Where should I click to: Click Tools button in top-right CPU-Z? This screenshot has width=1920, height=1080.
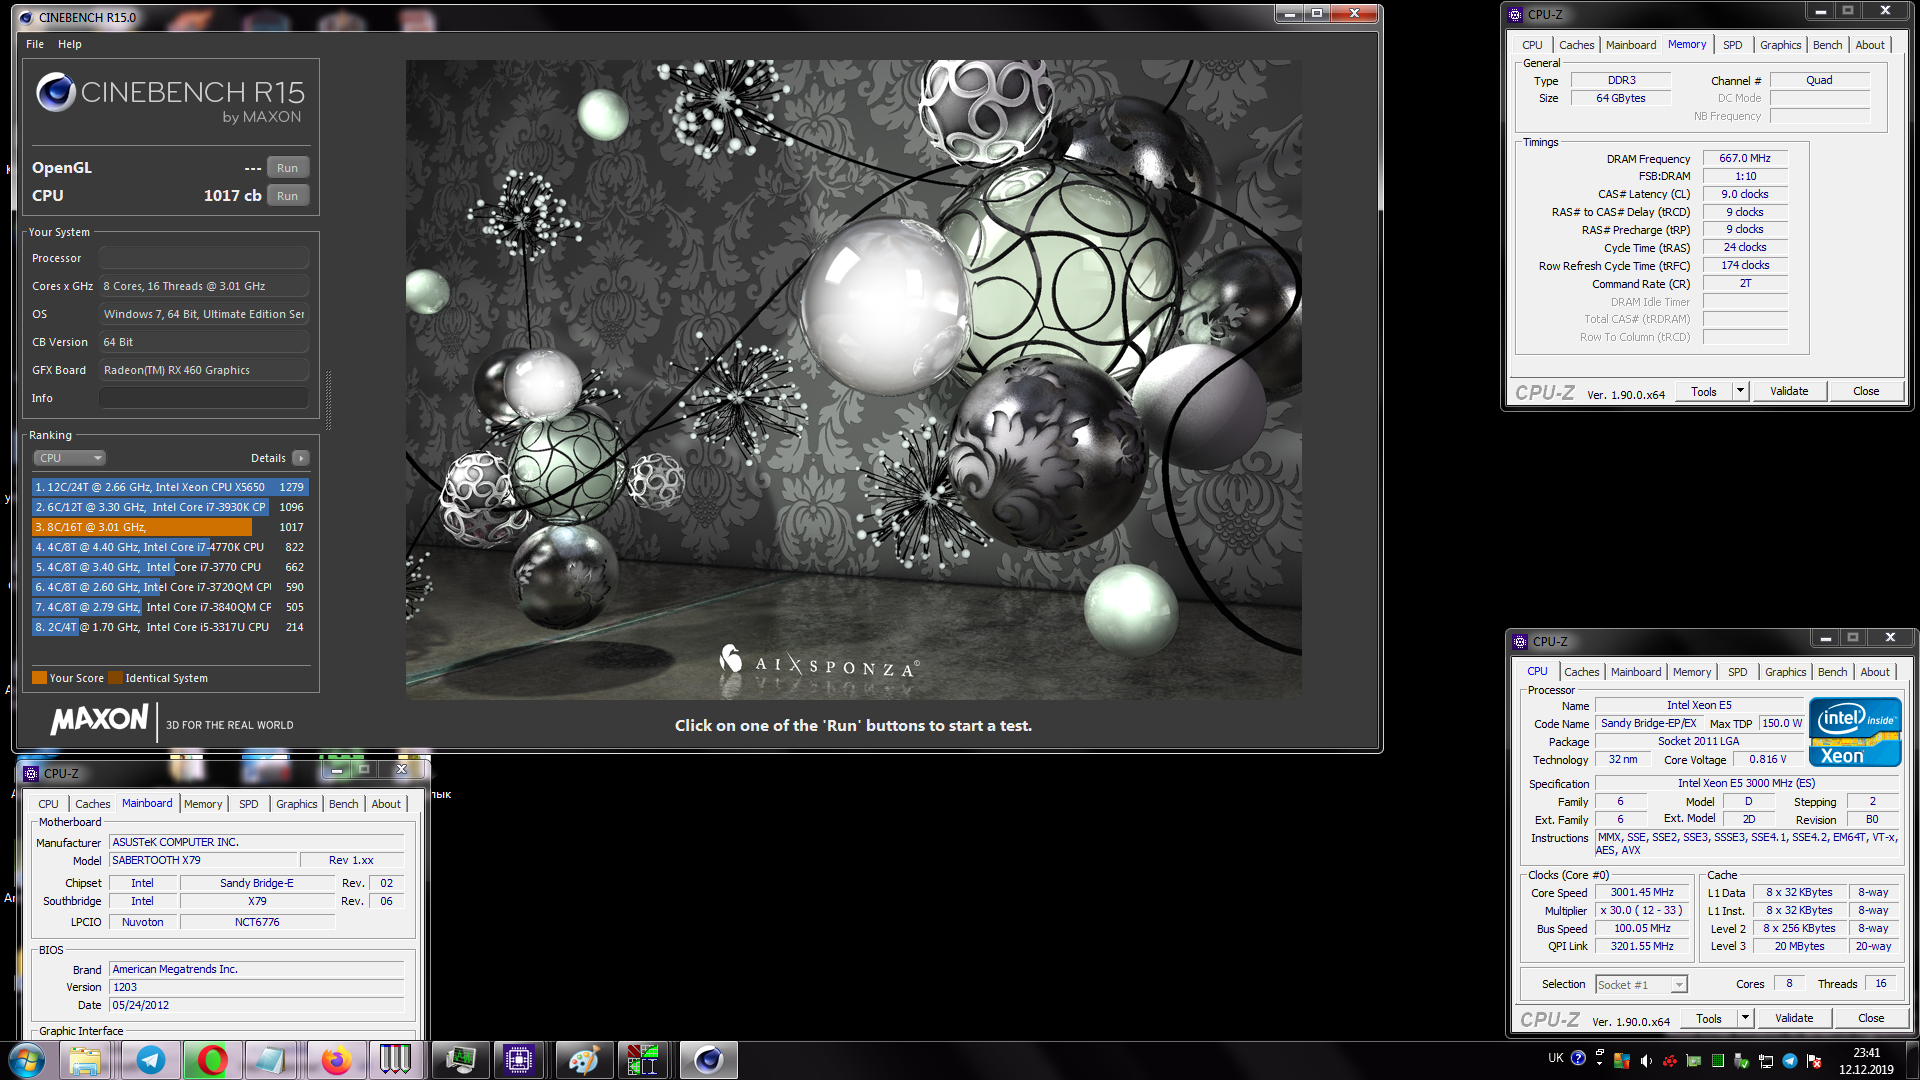click(x=1704, y=391)
